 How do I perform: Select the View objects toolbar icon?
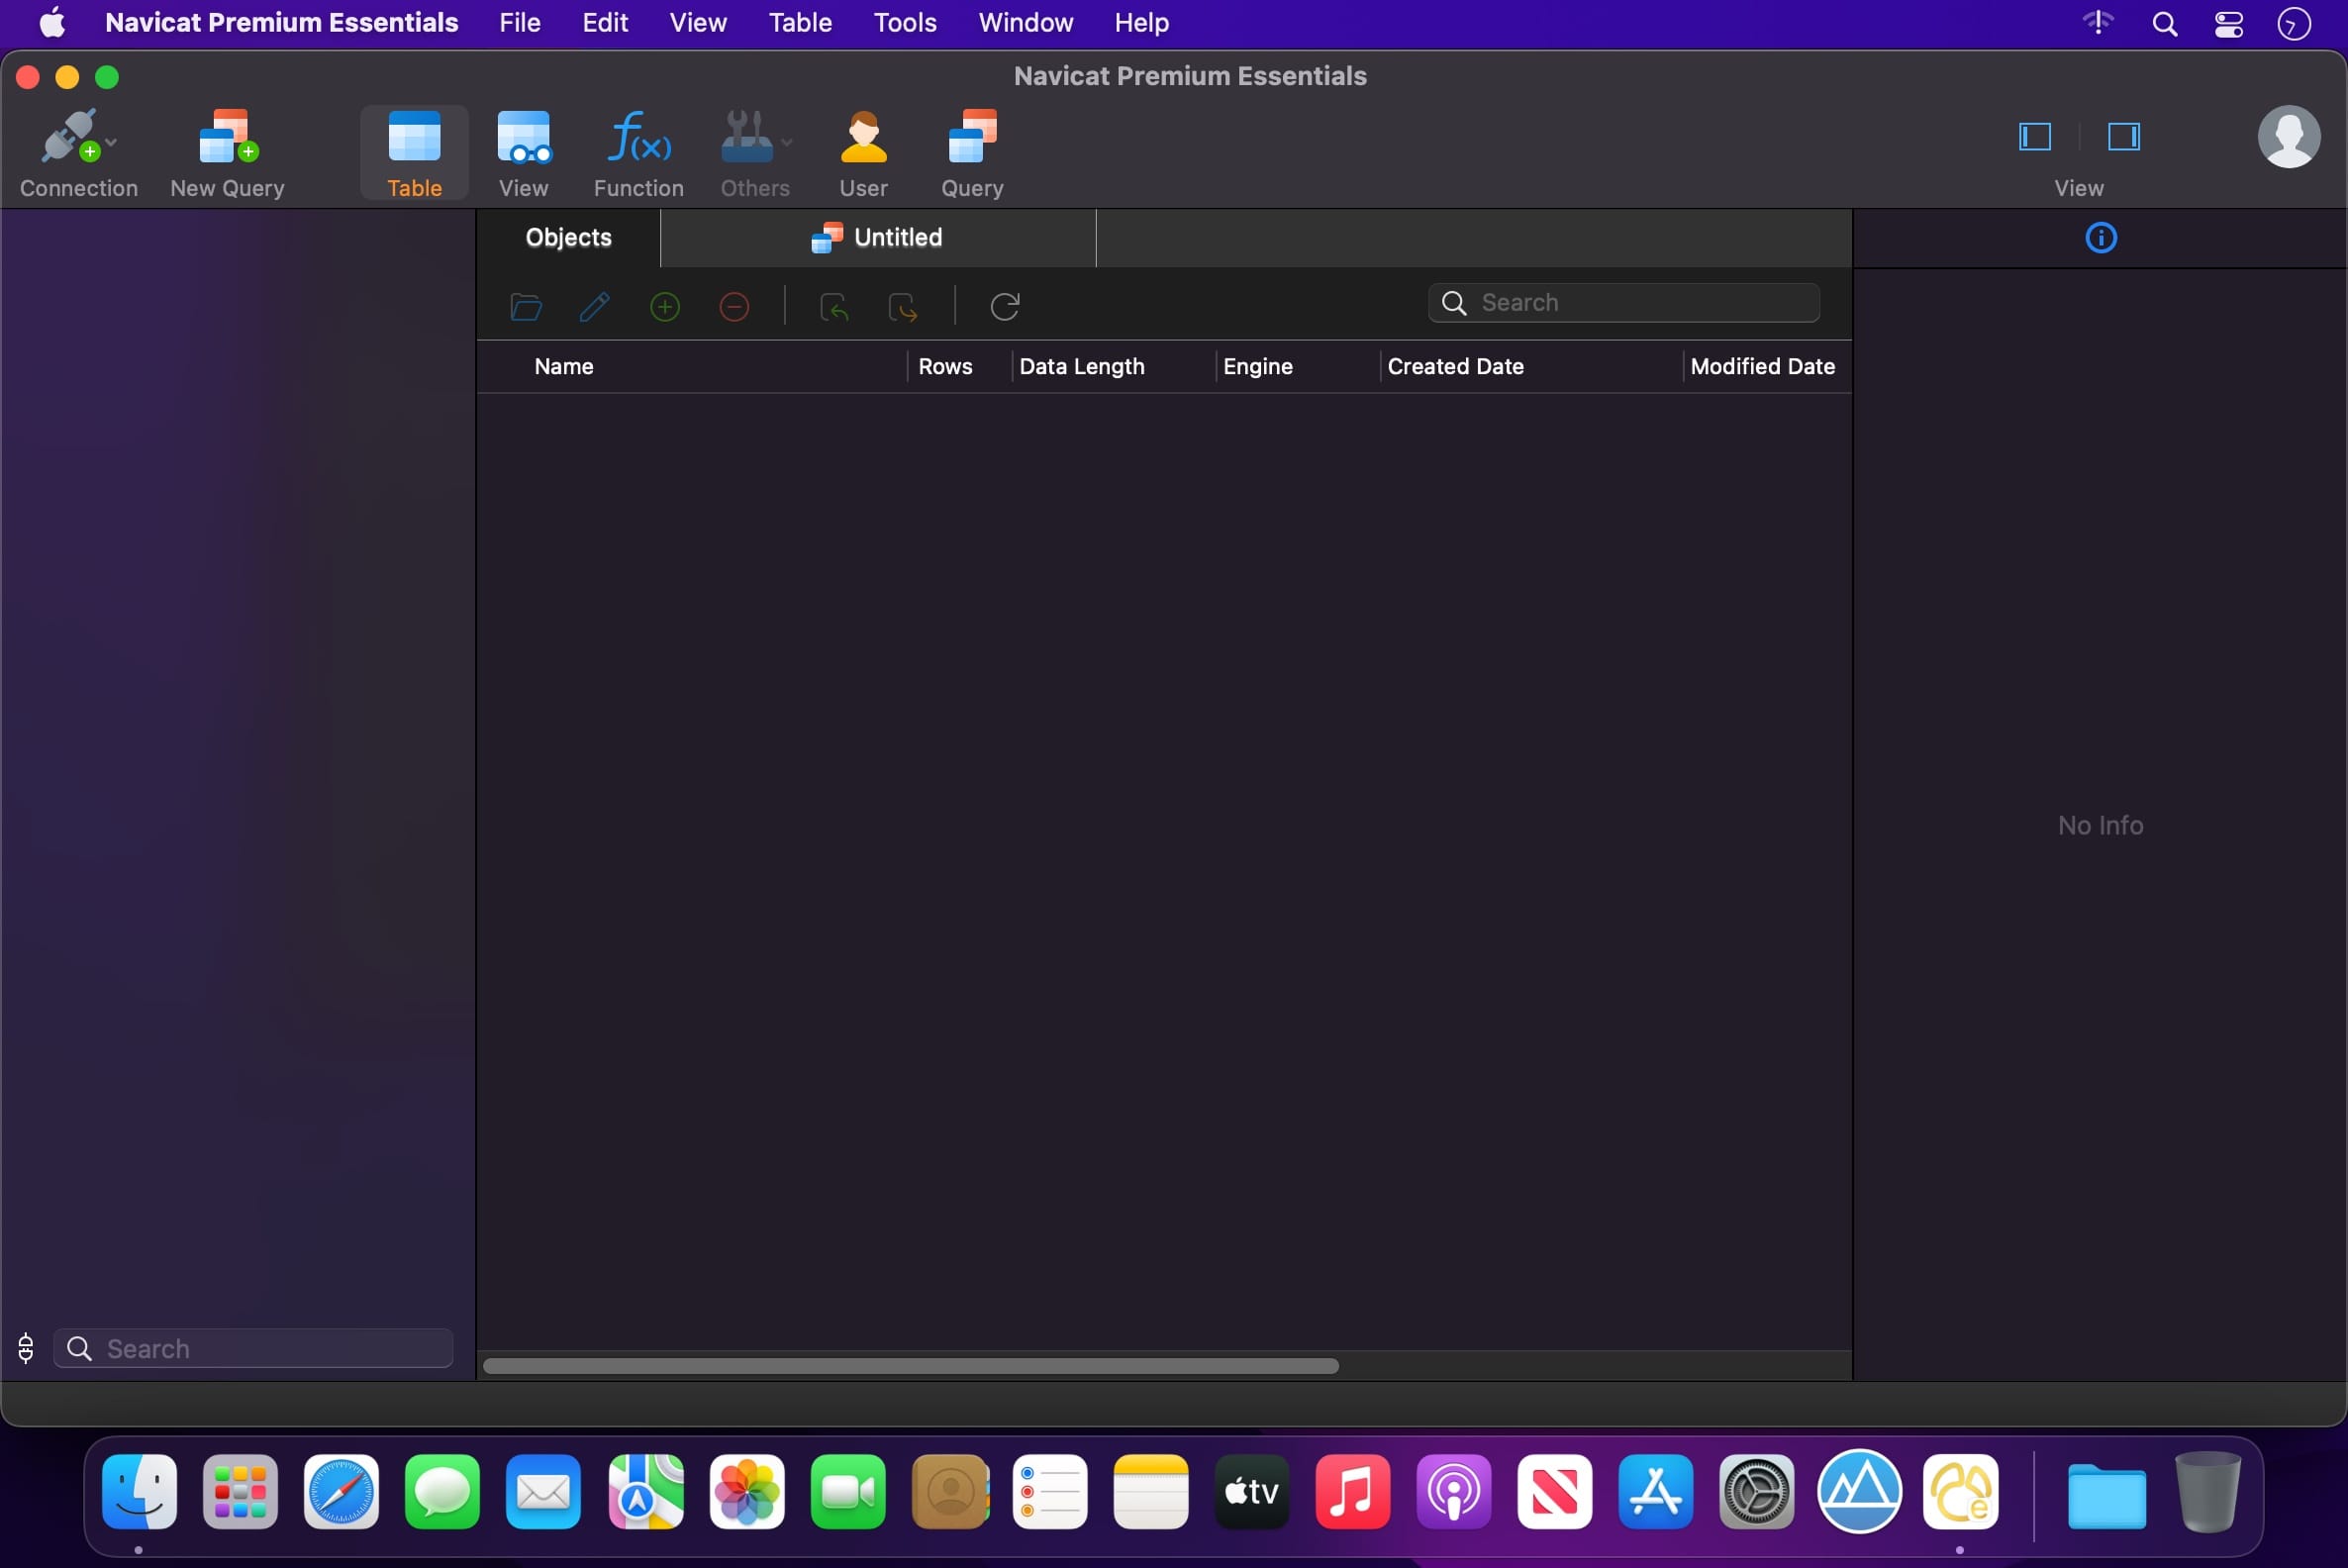(523, 136)
